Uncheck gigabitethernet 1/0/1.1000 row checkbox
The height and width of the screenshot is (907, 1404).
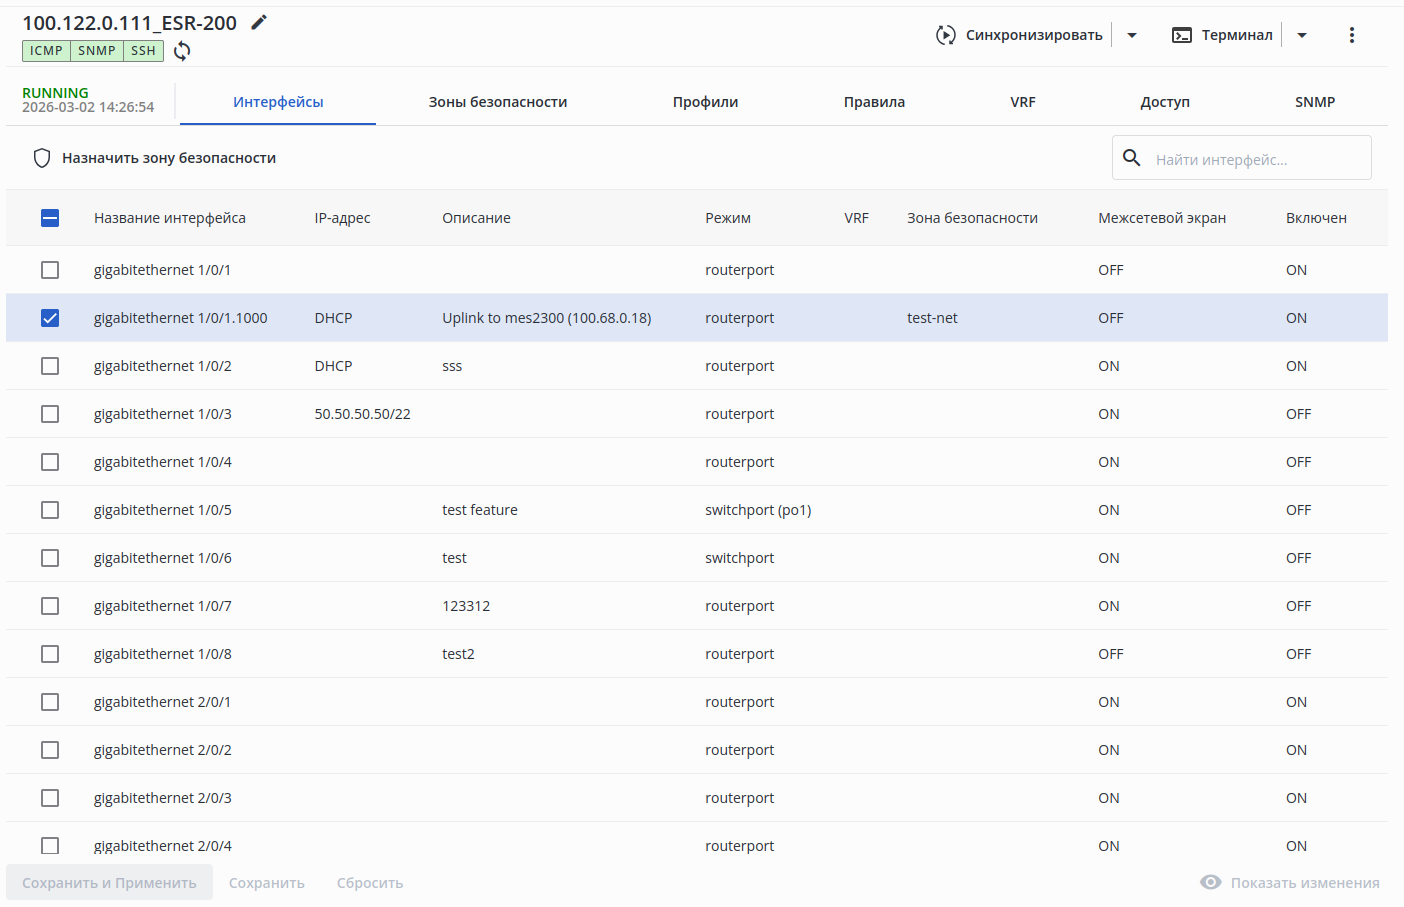50,318
